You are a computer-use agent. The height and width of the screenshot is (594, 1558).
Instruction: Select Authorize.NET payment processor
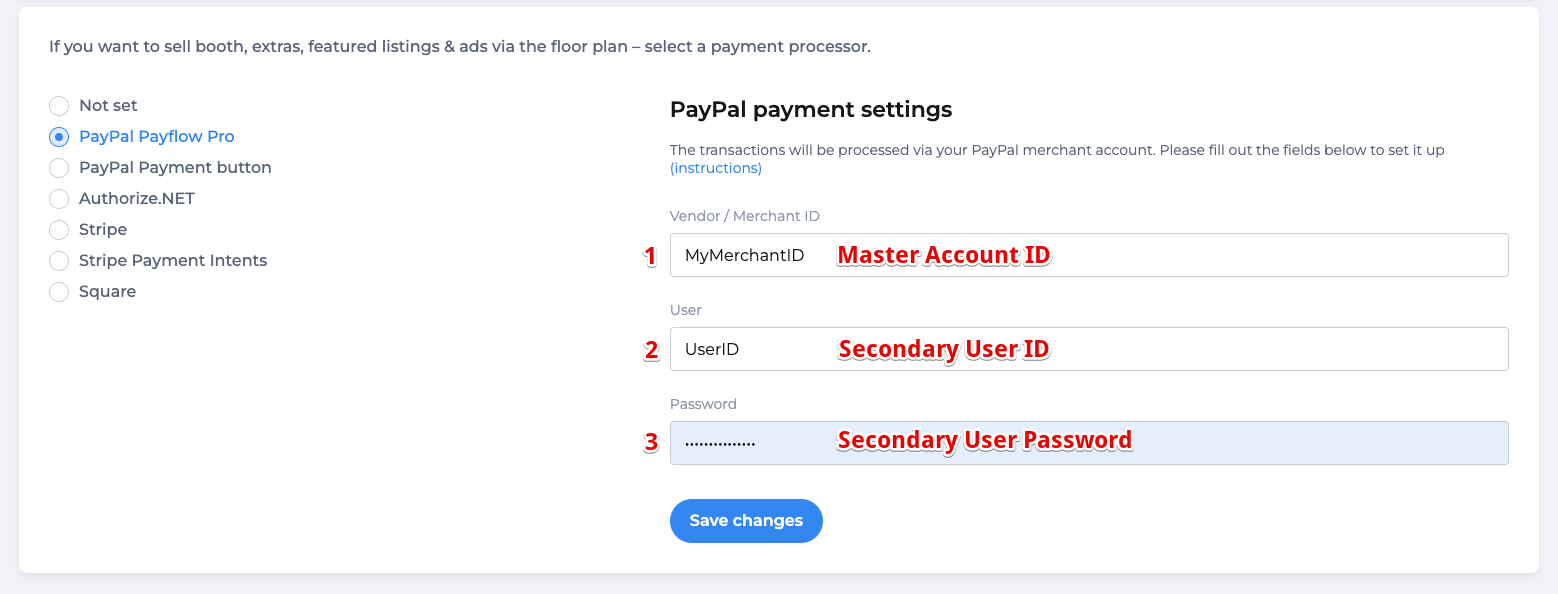coord(58,198)
